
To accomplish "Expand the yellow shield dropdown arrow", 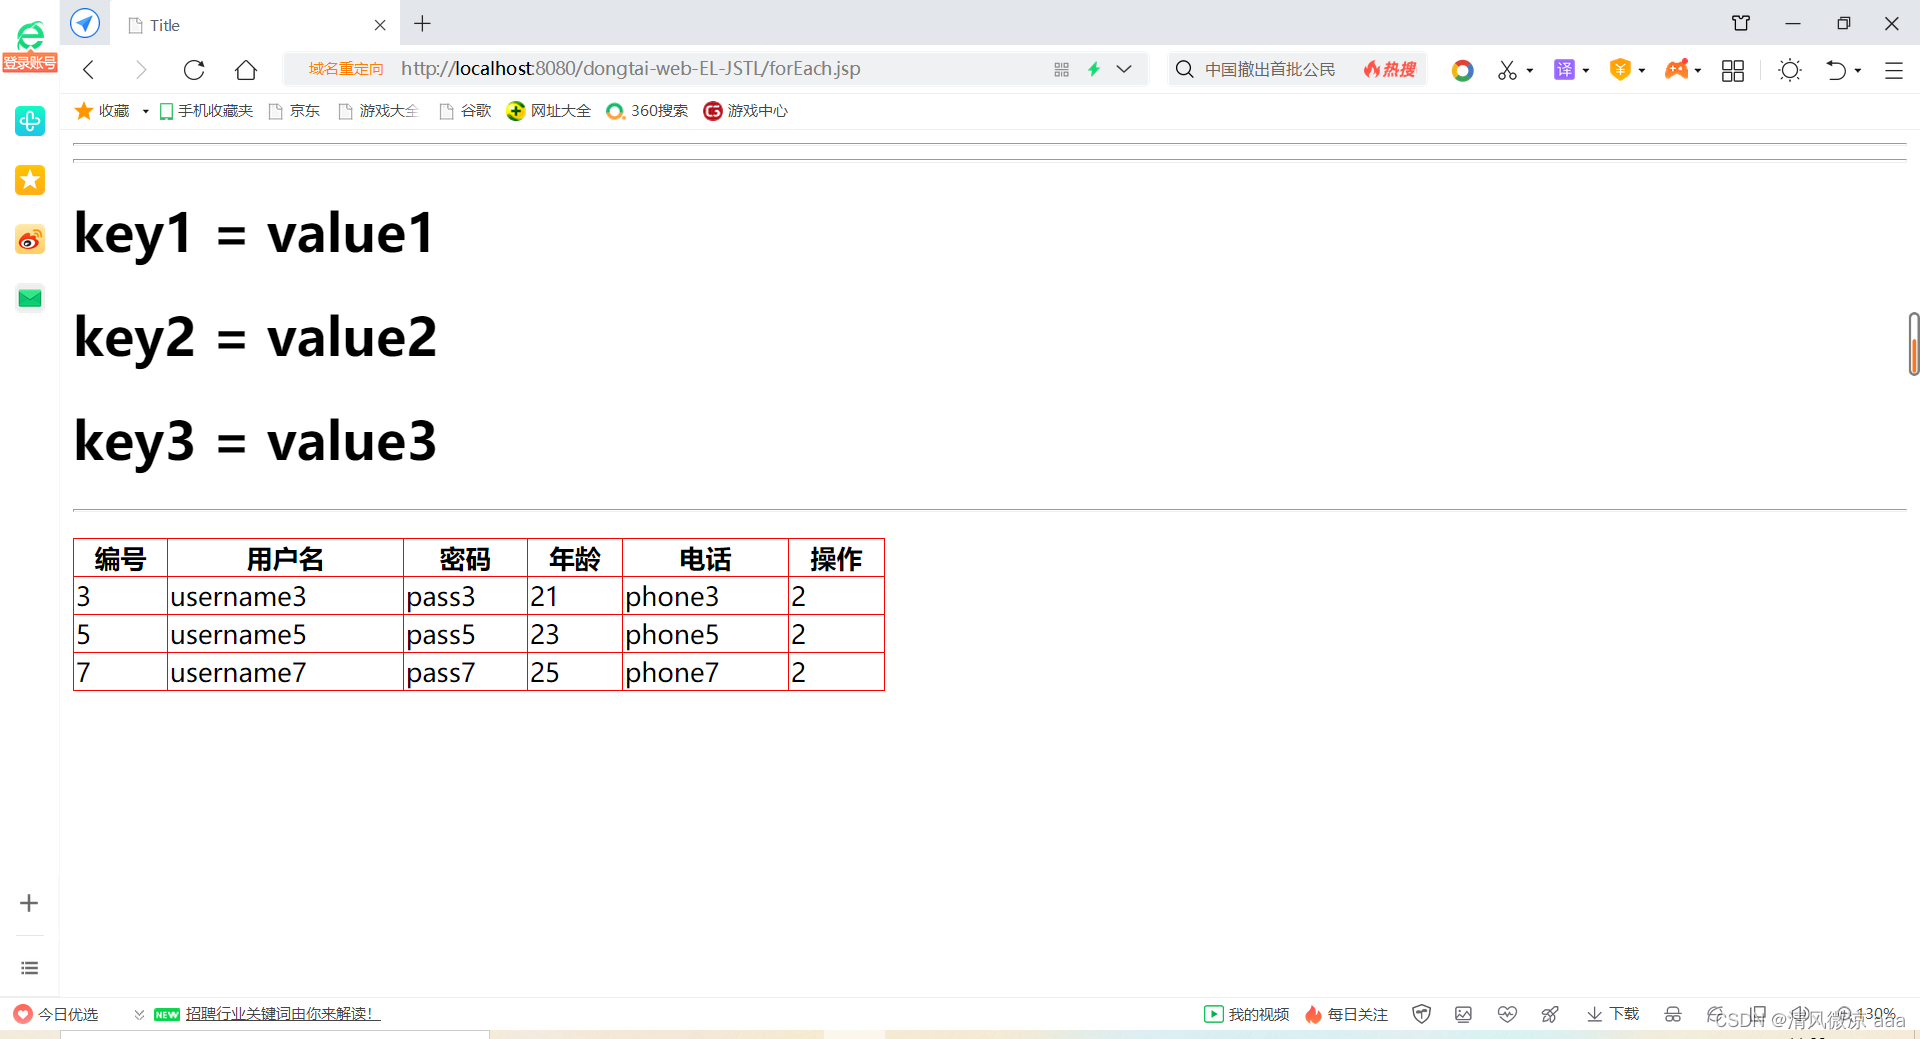I will point(1642,71).
